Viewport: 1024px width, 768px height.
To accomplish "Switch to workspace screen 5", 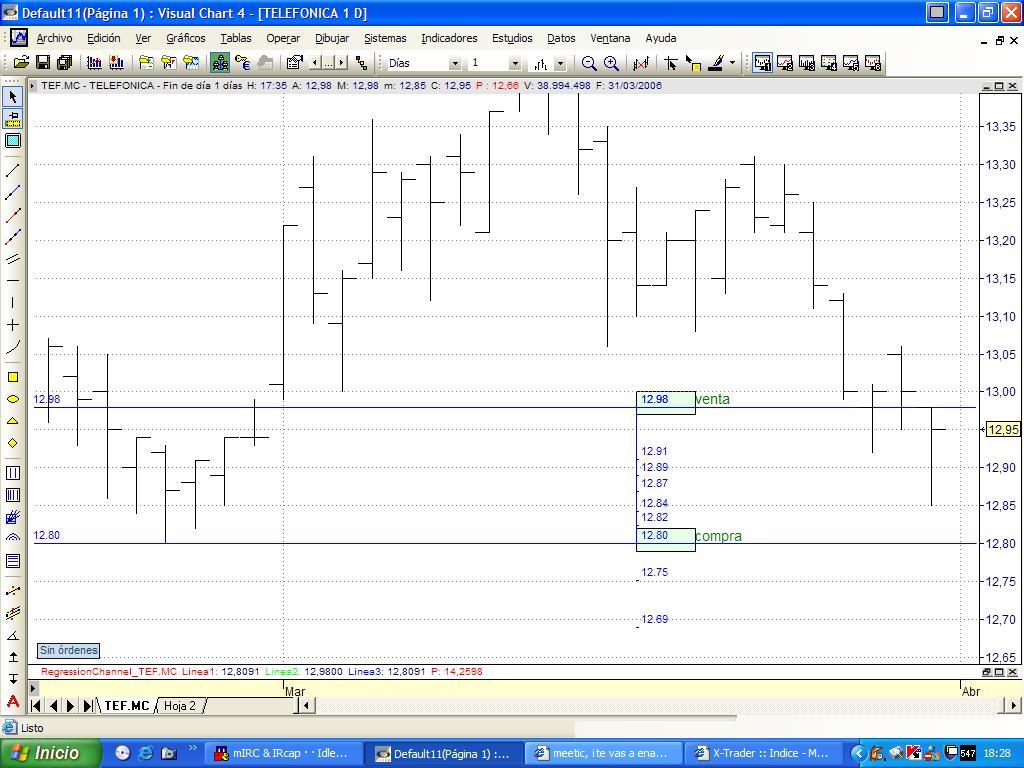I will click(x=851, y=63).
